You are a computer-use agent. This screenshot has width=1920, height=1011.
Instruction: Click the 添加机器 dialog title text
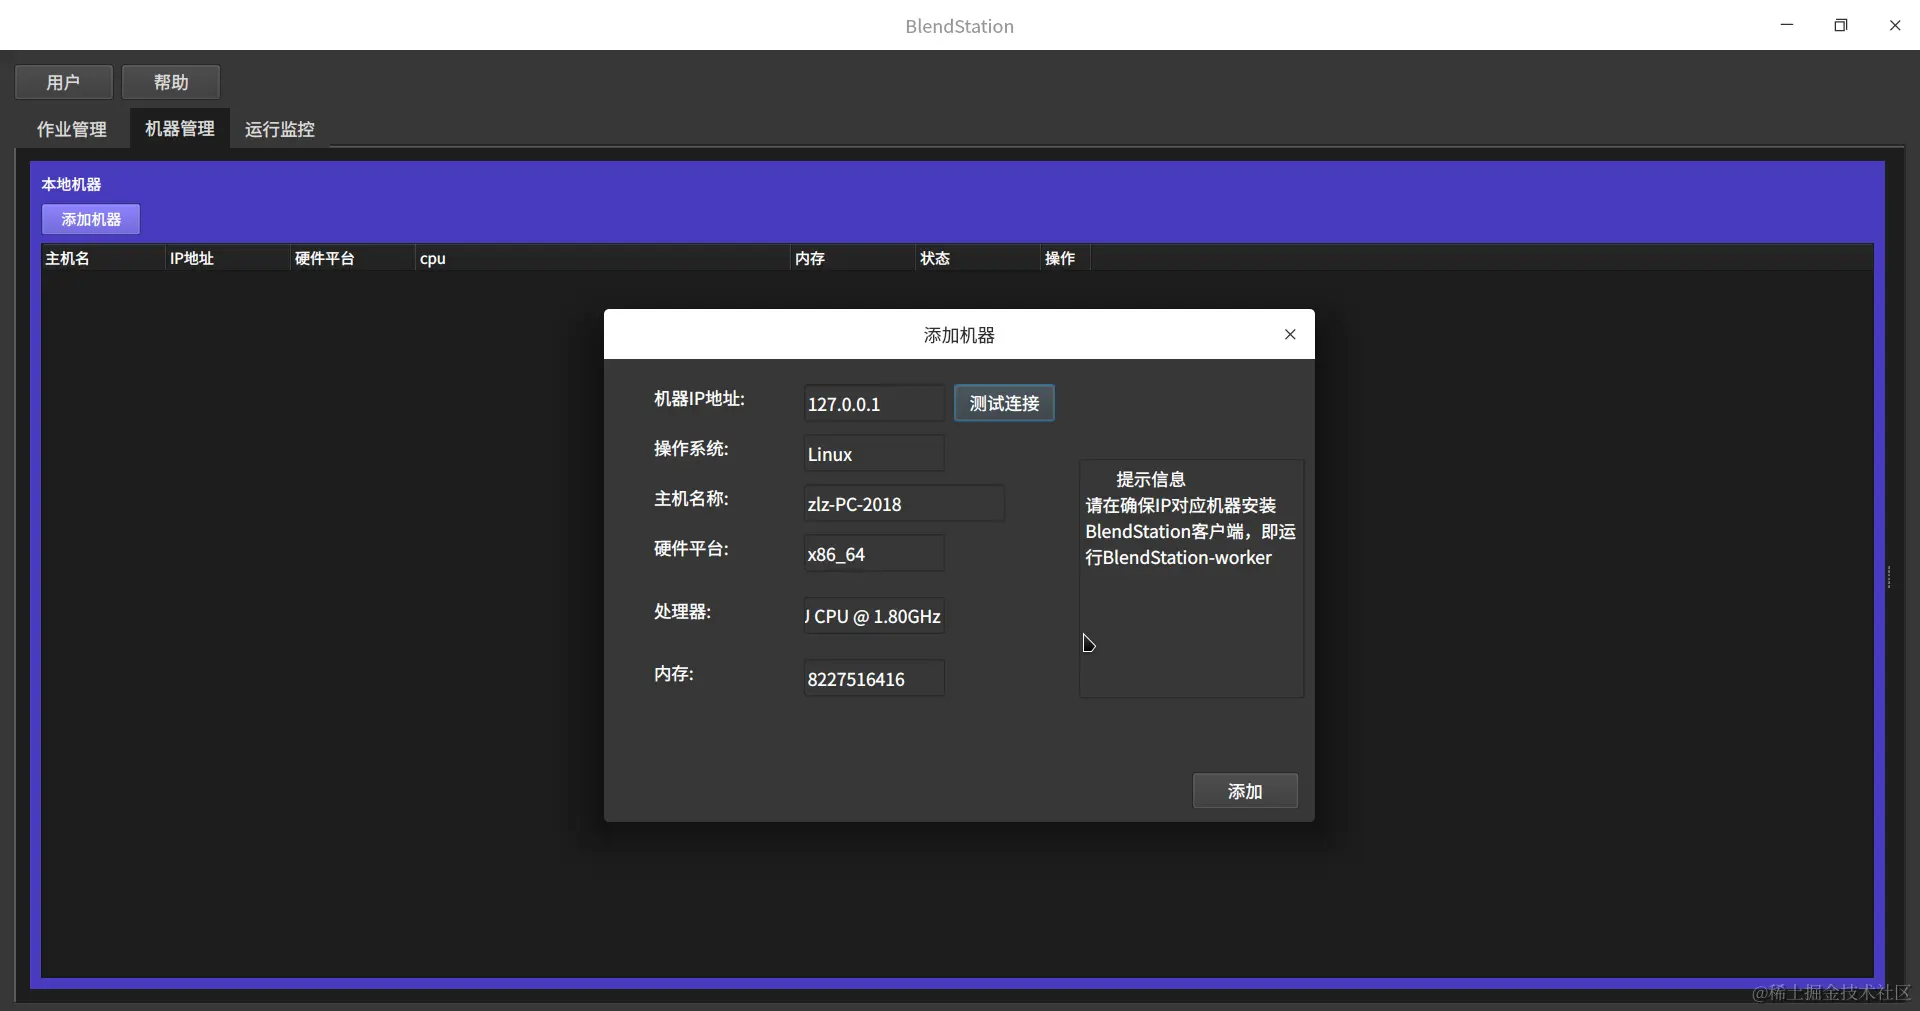959,335
